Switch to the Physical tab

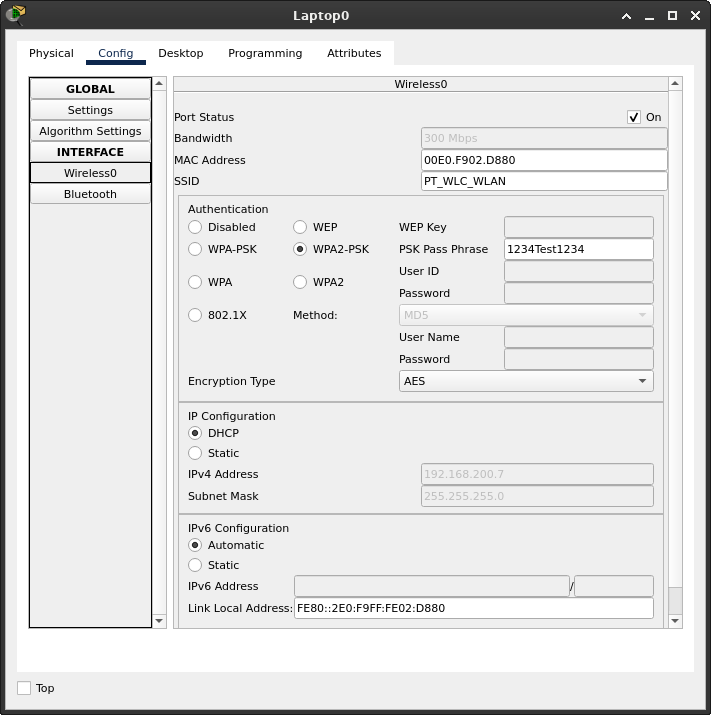point(51,53)
